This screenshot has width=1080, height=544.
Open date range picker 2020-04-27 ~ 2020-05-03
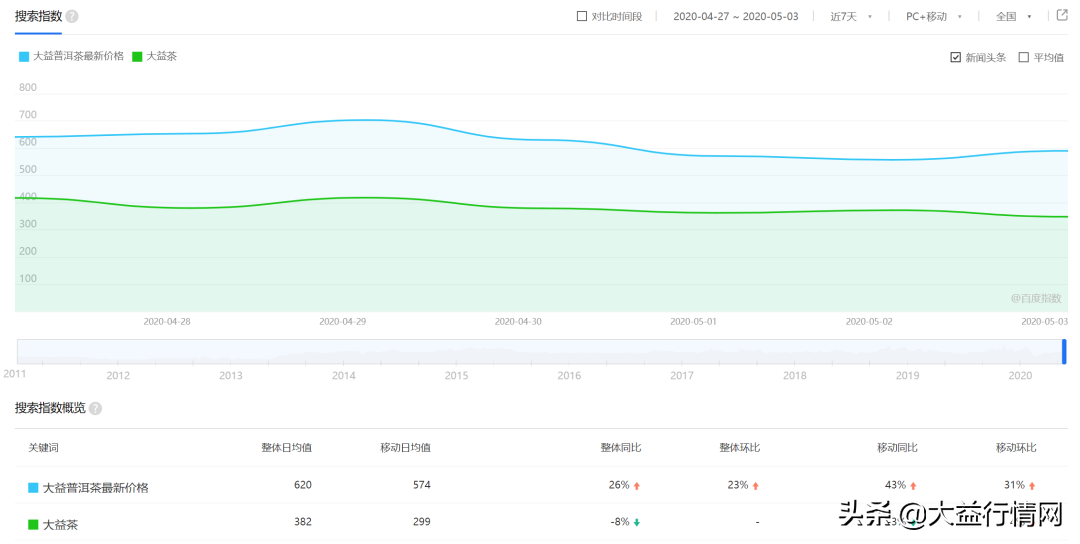coord(736,17)
